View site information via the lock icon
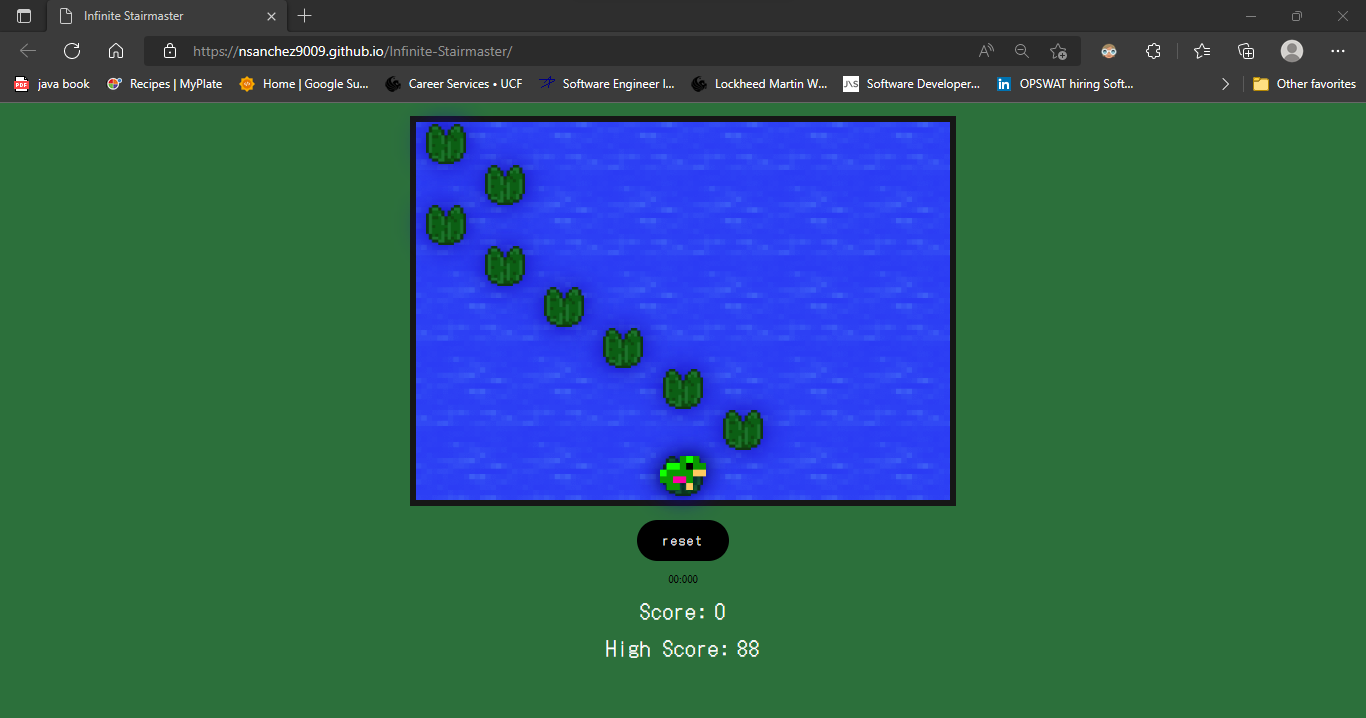Image resolution: width=1366 pixels, height=718 pixels. [x=170, y=51]
